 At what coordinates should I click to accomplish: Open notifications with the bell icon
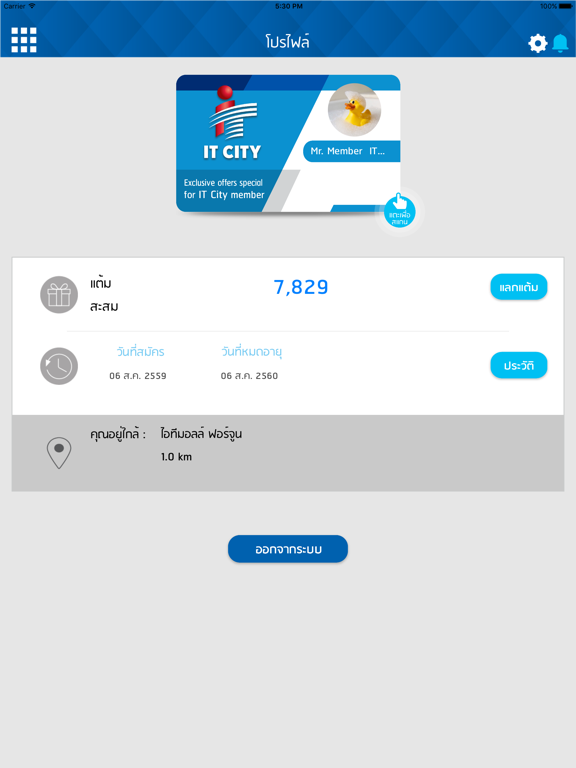(560, 43)
